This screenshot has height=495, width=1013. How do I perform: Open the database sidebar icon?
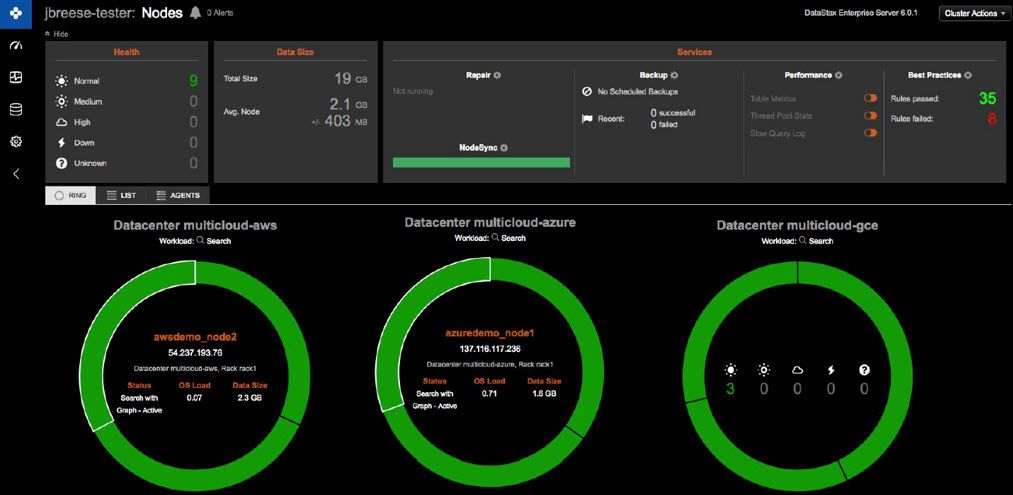point(16,110)
